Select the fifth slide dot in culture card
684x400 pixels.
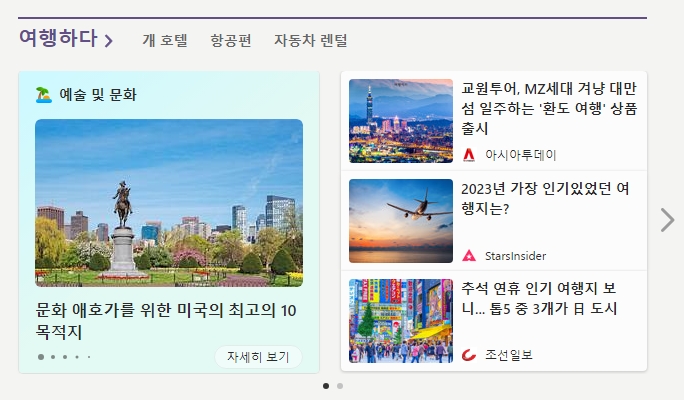(x=89, y=357)
